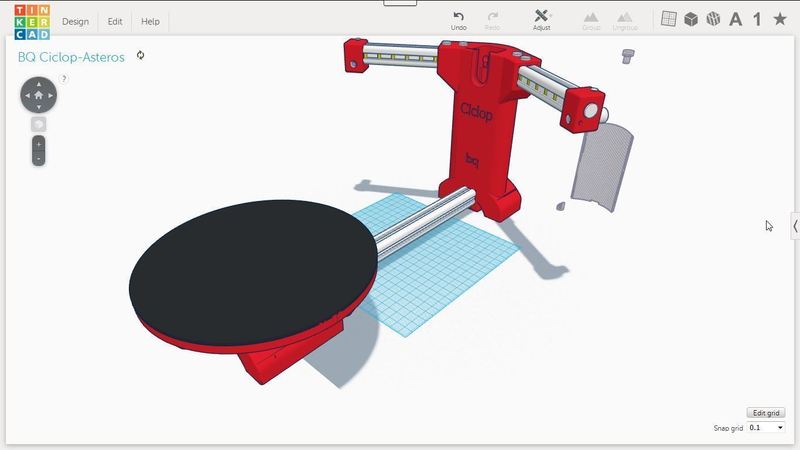Click the Group tool

[591, 21]
